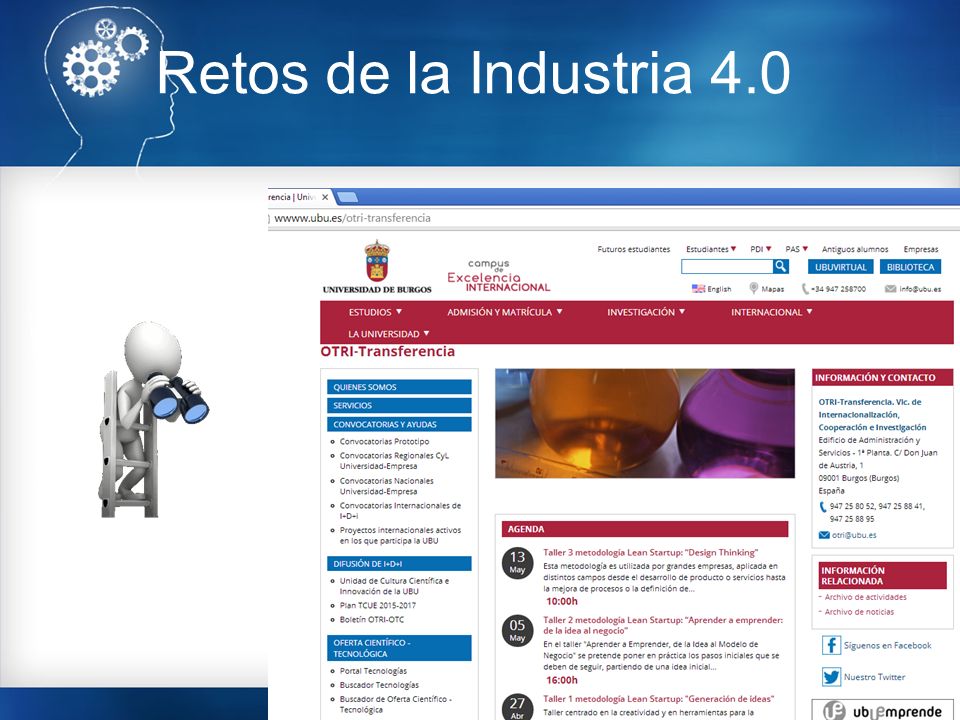Open Buscador Tecnologías link
Viewport: 960px width, 720px height.
coord(379,684)
